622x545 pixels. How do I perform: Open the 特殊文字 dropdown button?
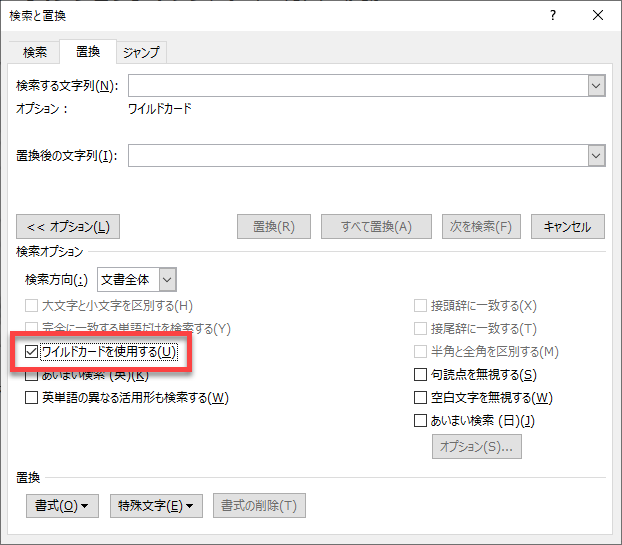pyautogui.click(x=156, y=505)
